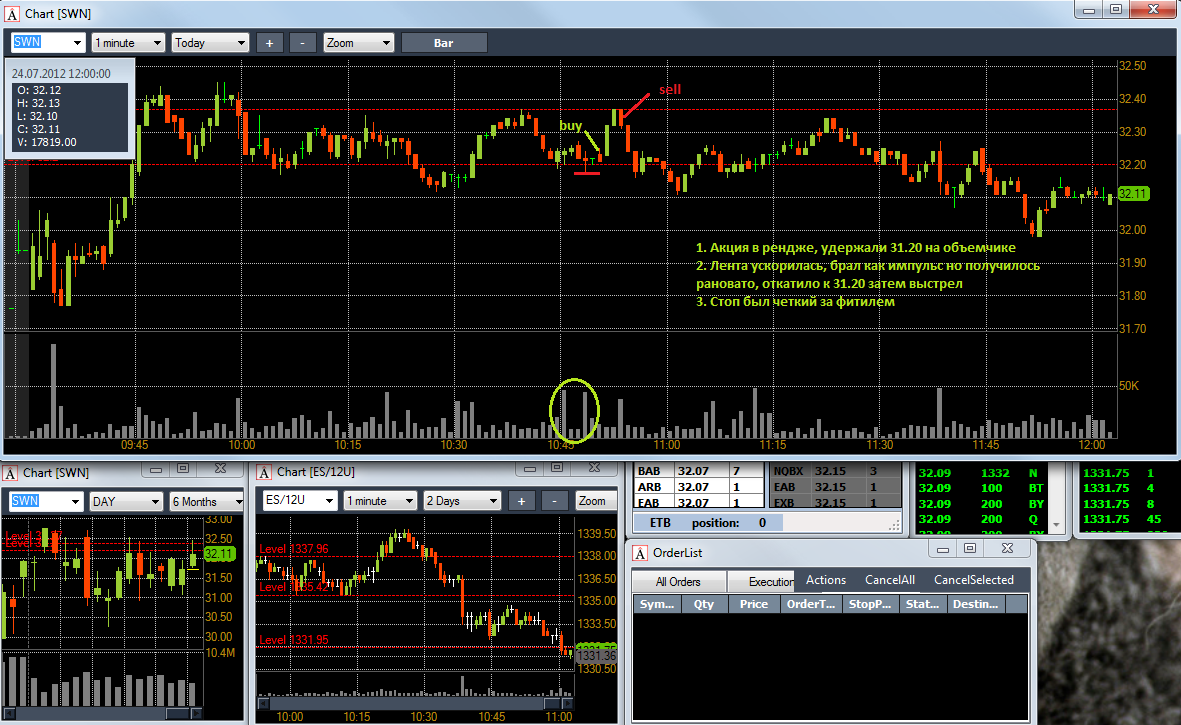Click the NQBX 32.15 ask row

(x=834, y=471)
